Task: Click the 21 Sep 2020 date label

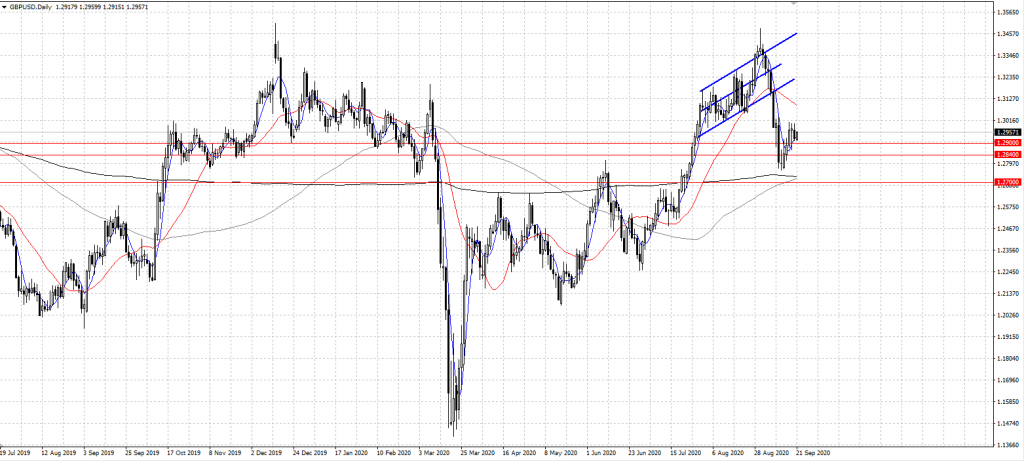Action: pos(813,453)
